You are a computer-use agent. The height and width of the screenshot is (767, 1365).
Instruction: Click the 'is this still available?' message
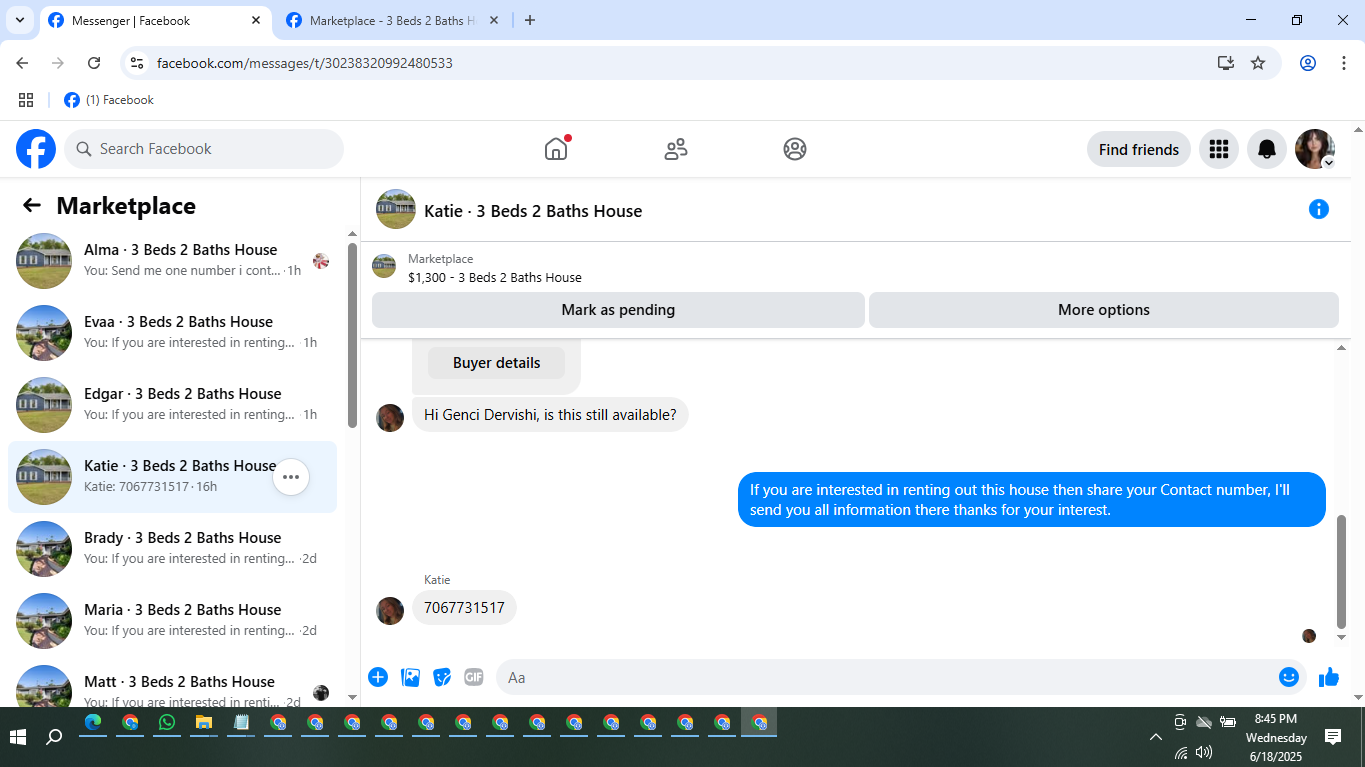550,414
